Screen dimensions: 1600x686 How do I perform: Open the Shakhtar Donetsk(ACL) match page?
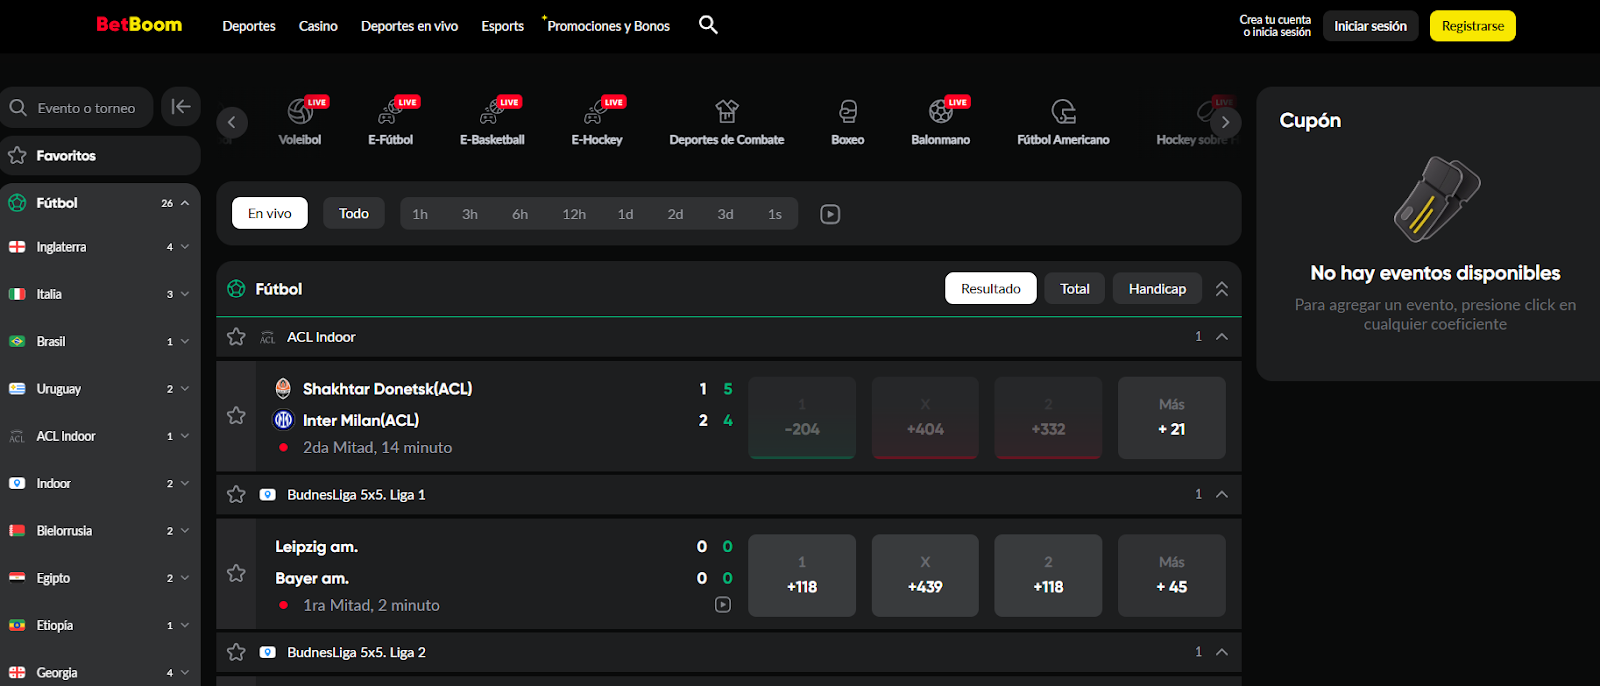[x=387, y=389]
